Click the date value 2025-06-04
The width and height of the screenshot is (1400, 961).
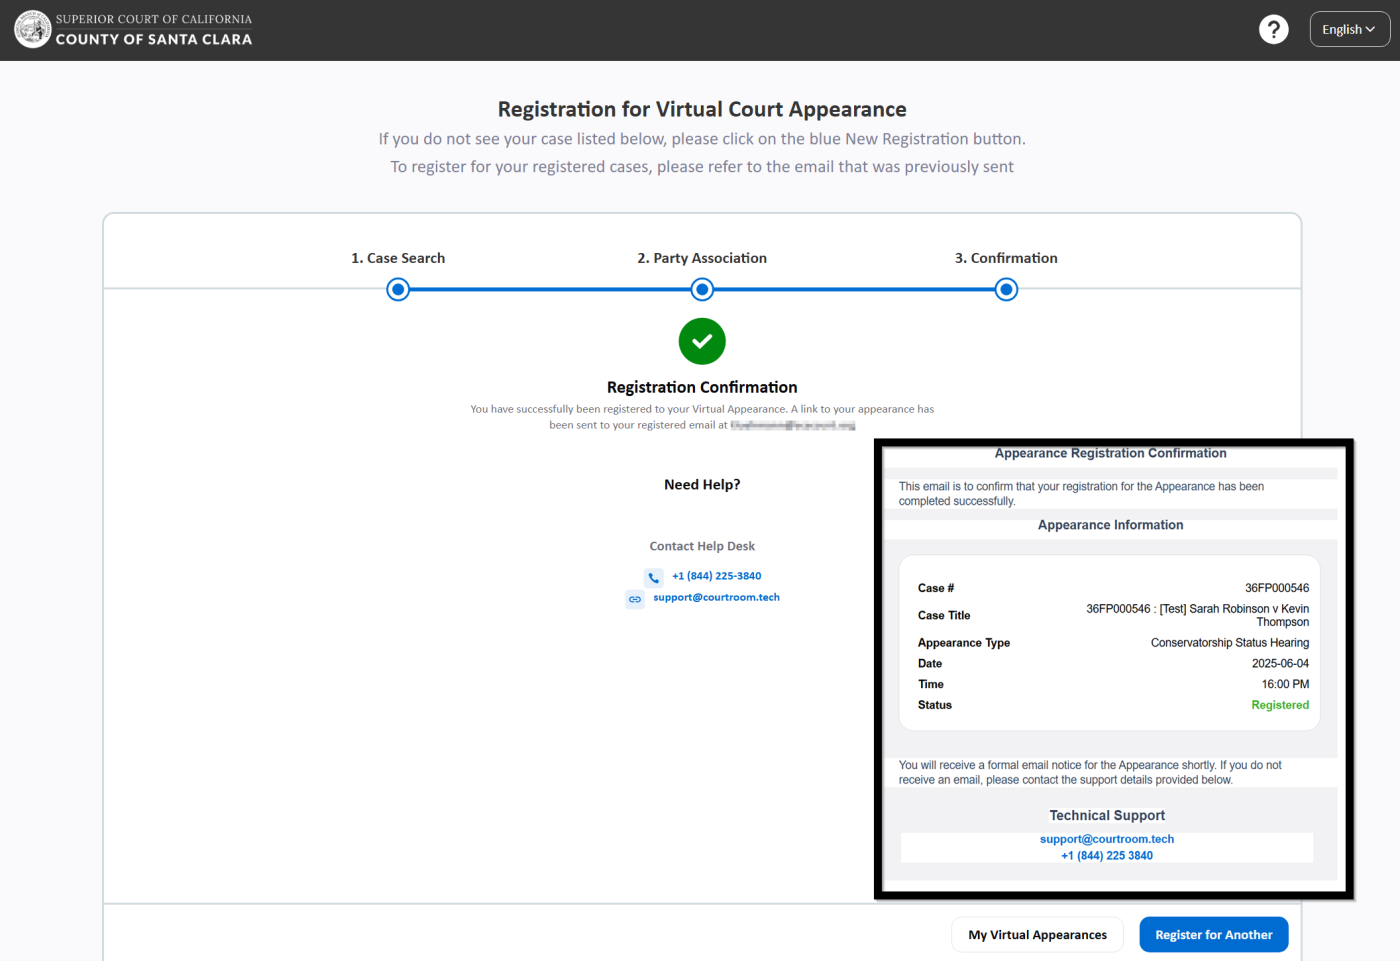point(1280,664)
